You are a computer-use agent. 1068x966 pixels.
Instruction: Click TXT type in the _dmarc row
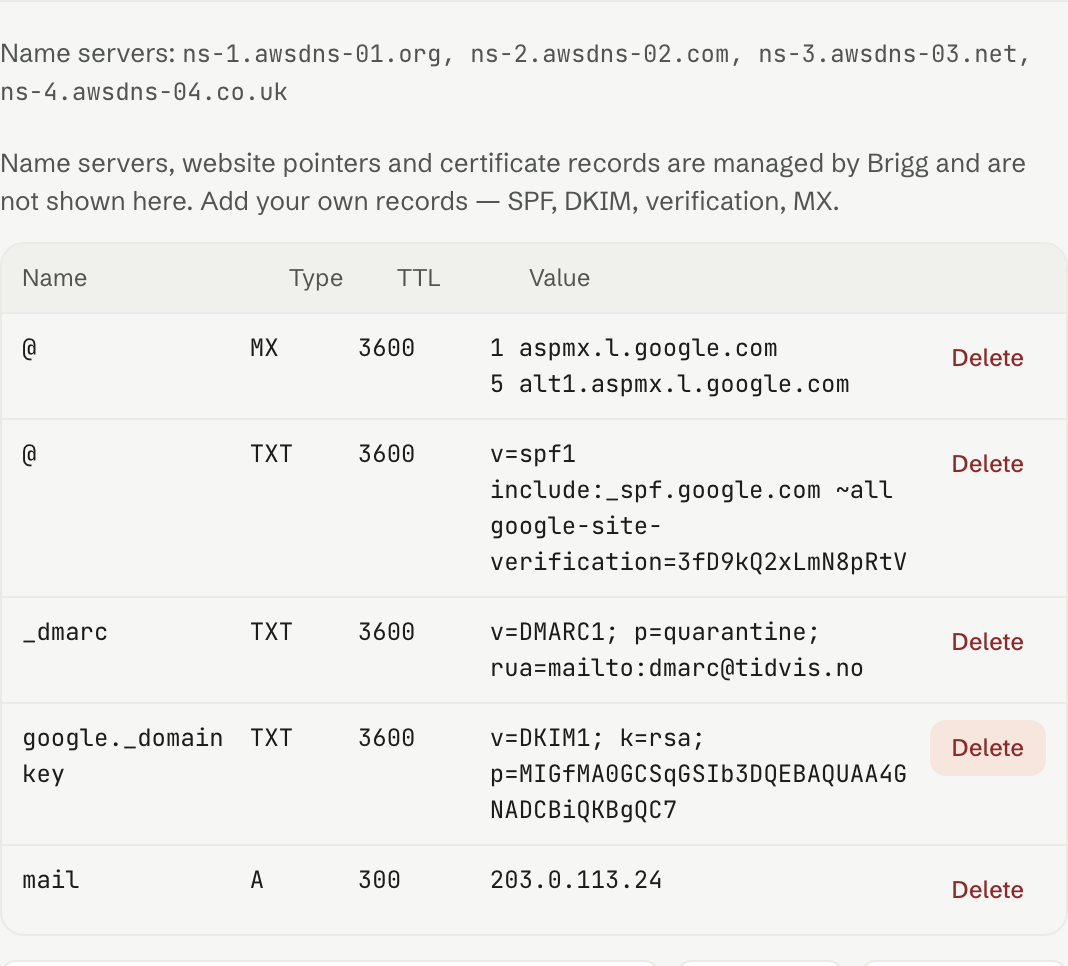(x=271, y=632)
